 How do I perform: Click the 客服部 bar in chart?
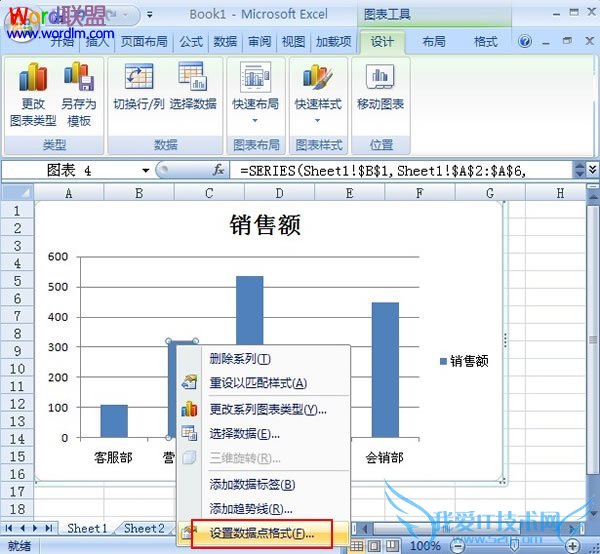[114, 421]
